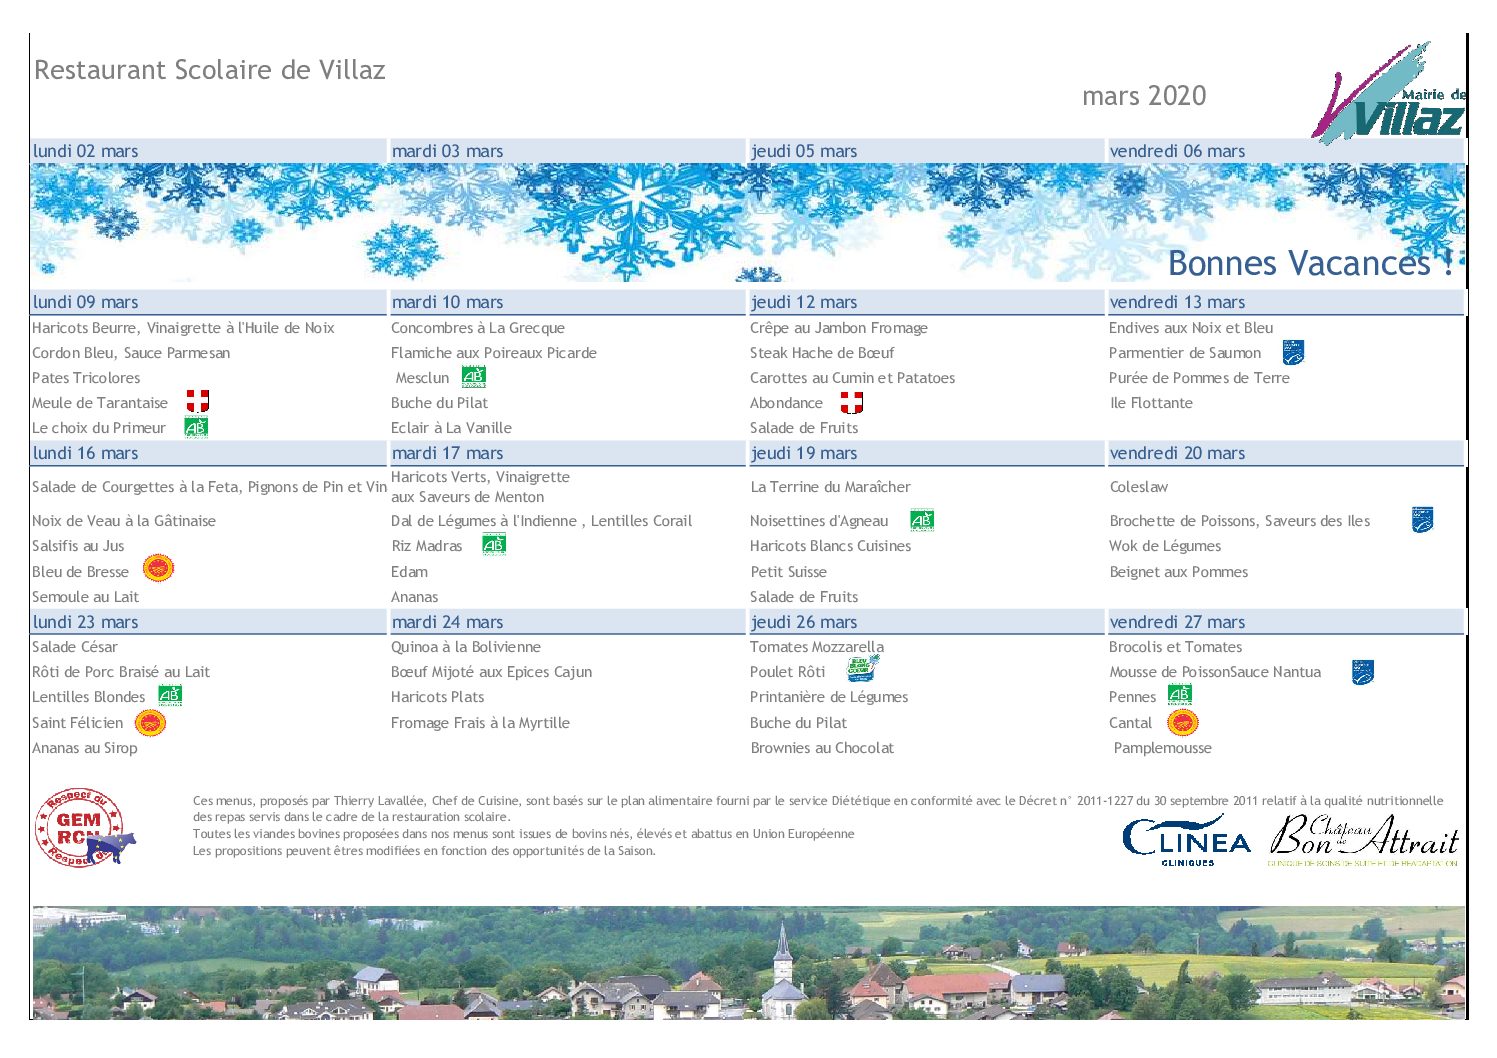The image size is (1497, 1058).
Task: Select the 'lundi 16 mars' day header
Action: (208, 453)
